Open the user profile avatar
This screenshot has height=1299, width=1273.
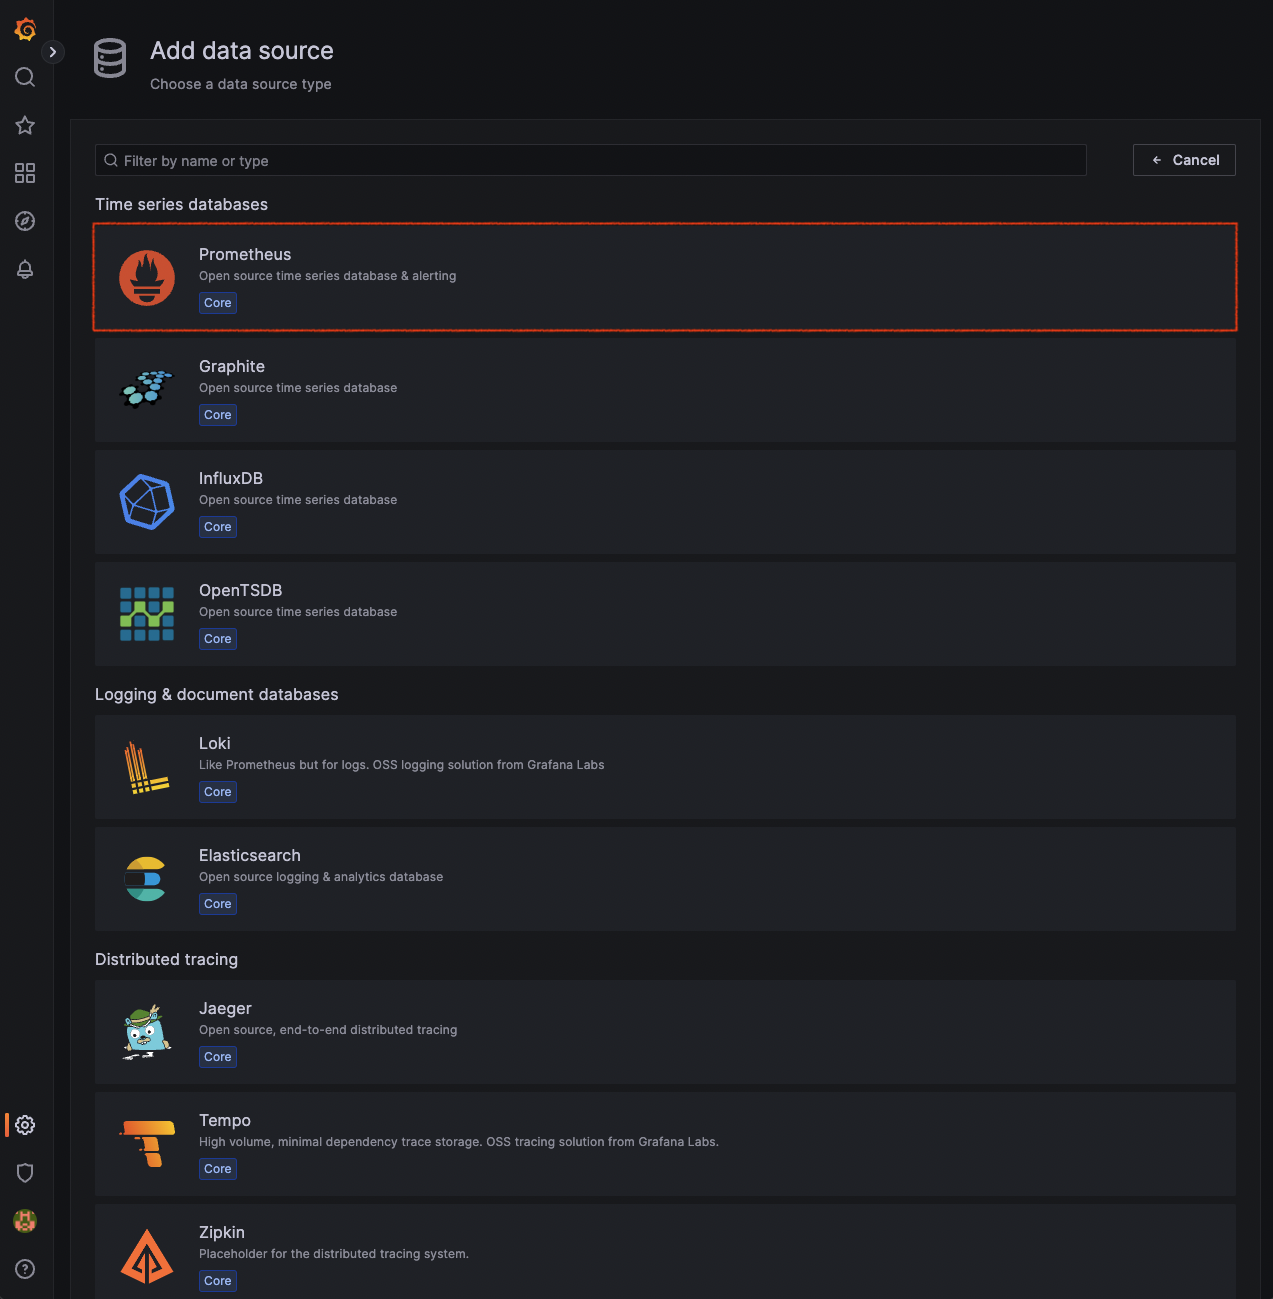pos(25,1221)
